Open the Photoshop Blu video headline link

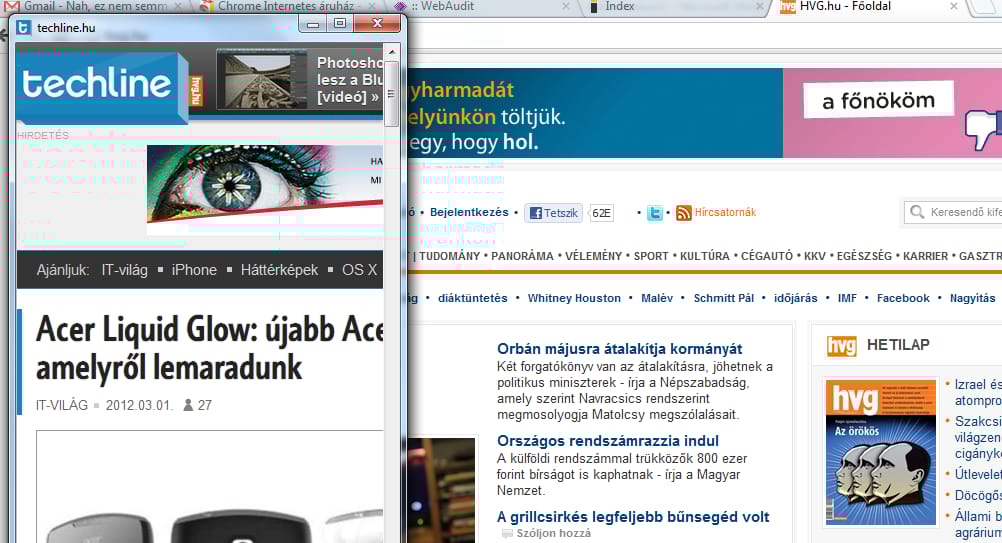[349, 80]
